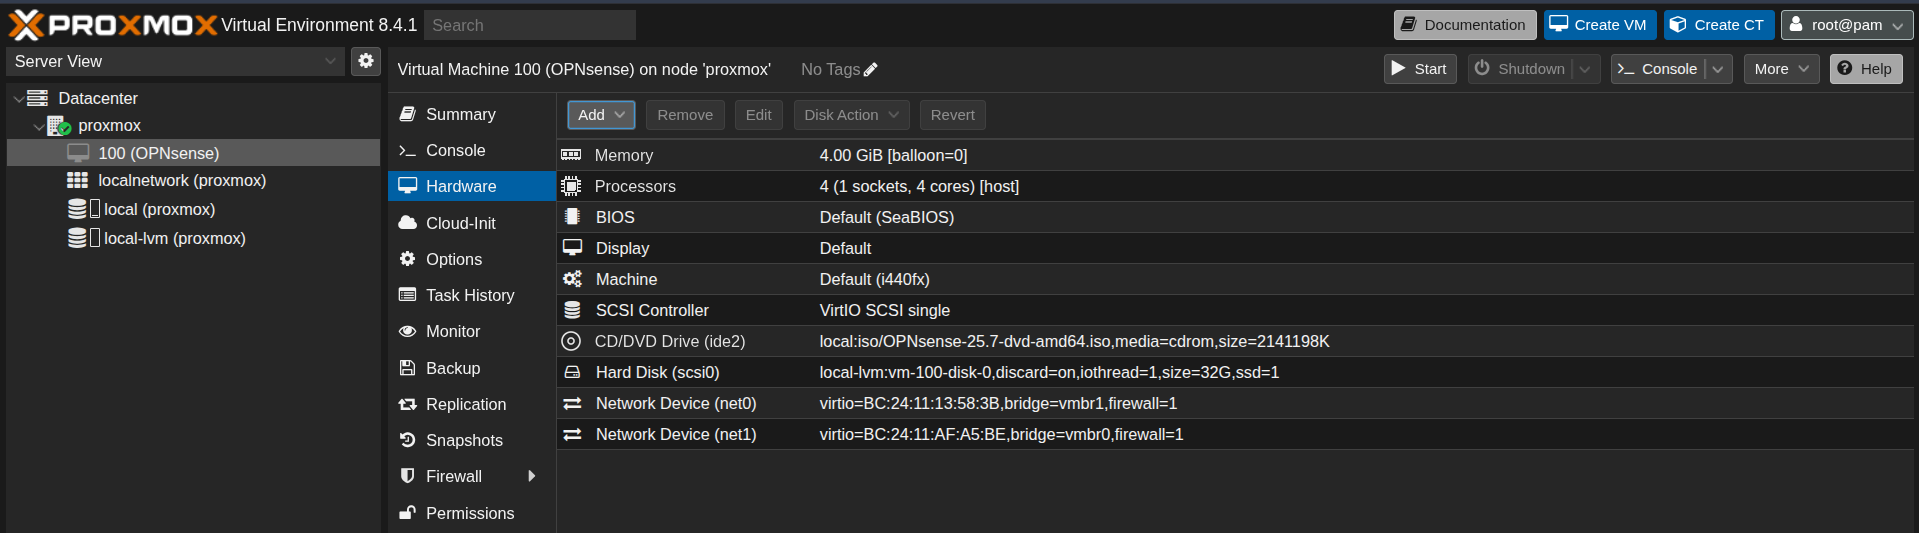Select the Processors hardware row

click(x=634, y=187)
